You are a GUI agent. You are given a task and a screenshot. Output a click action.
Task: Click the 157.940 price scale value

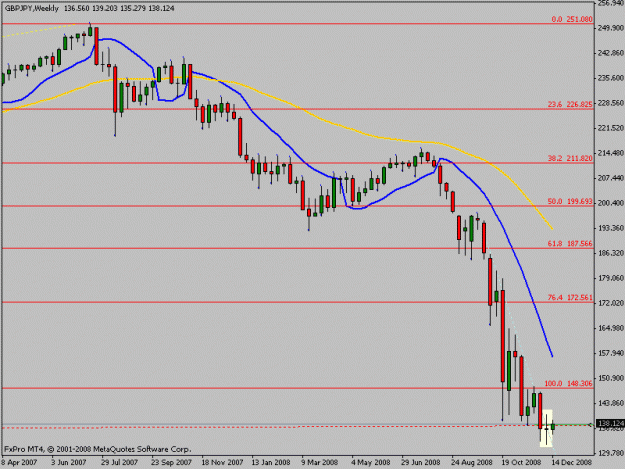click(x=611, y=353)
